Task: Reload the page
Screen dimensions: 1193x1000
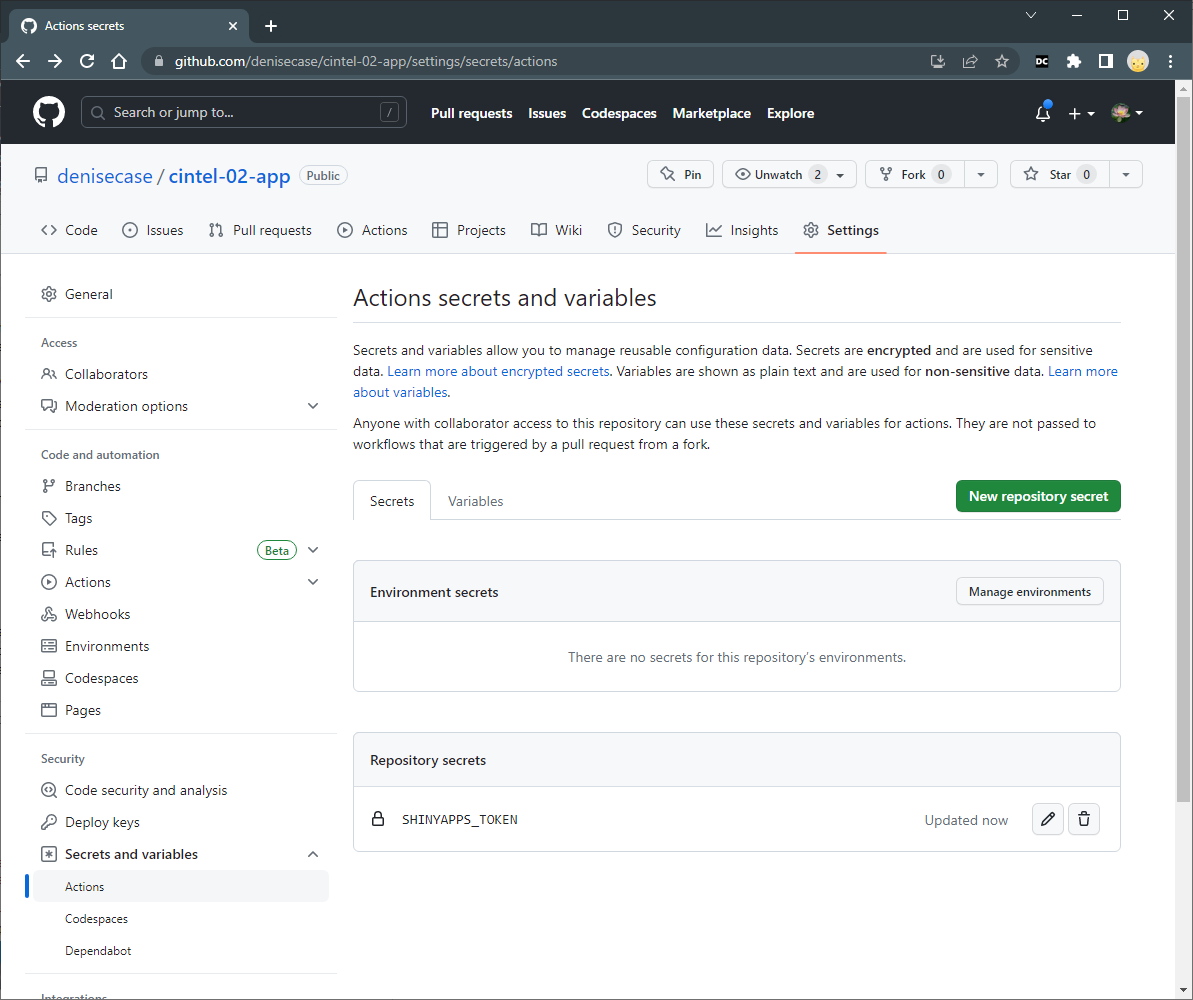Action: click(87, 62)
